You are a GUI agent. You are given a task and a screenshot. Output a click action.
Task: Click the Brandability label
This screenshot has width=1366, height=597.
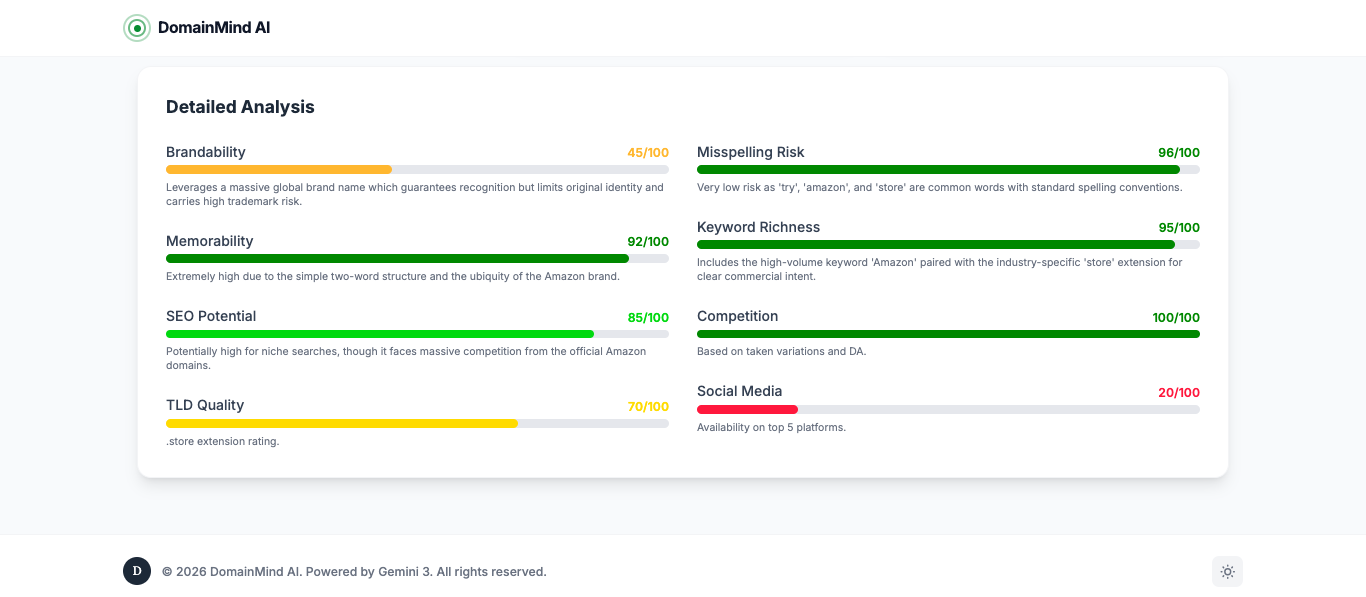[206, 152]
